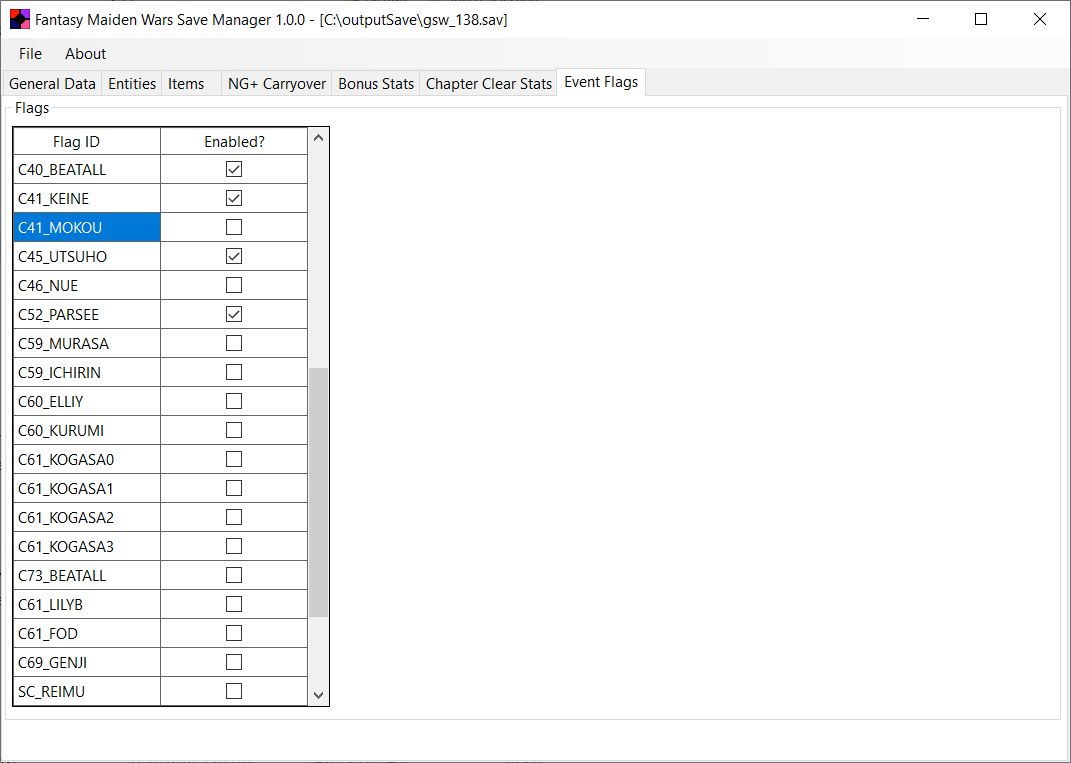Select the C59_ICHIRIN flag ID cell

coord(87,372)
